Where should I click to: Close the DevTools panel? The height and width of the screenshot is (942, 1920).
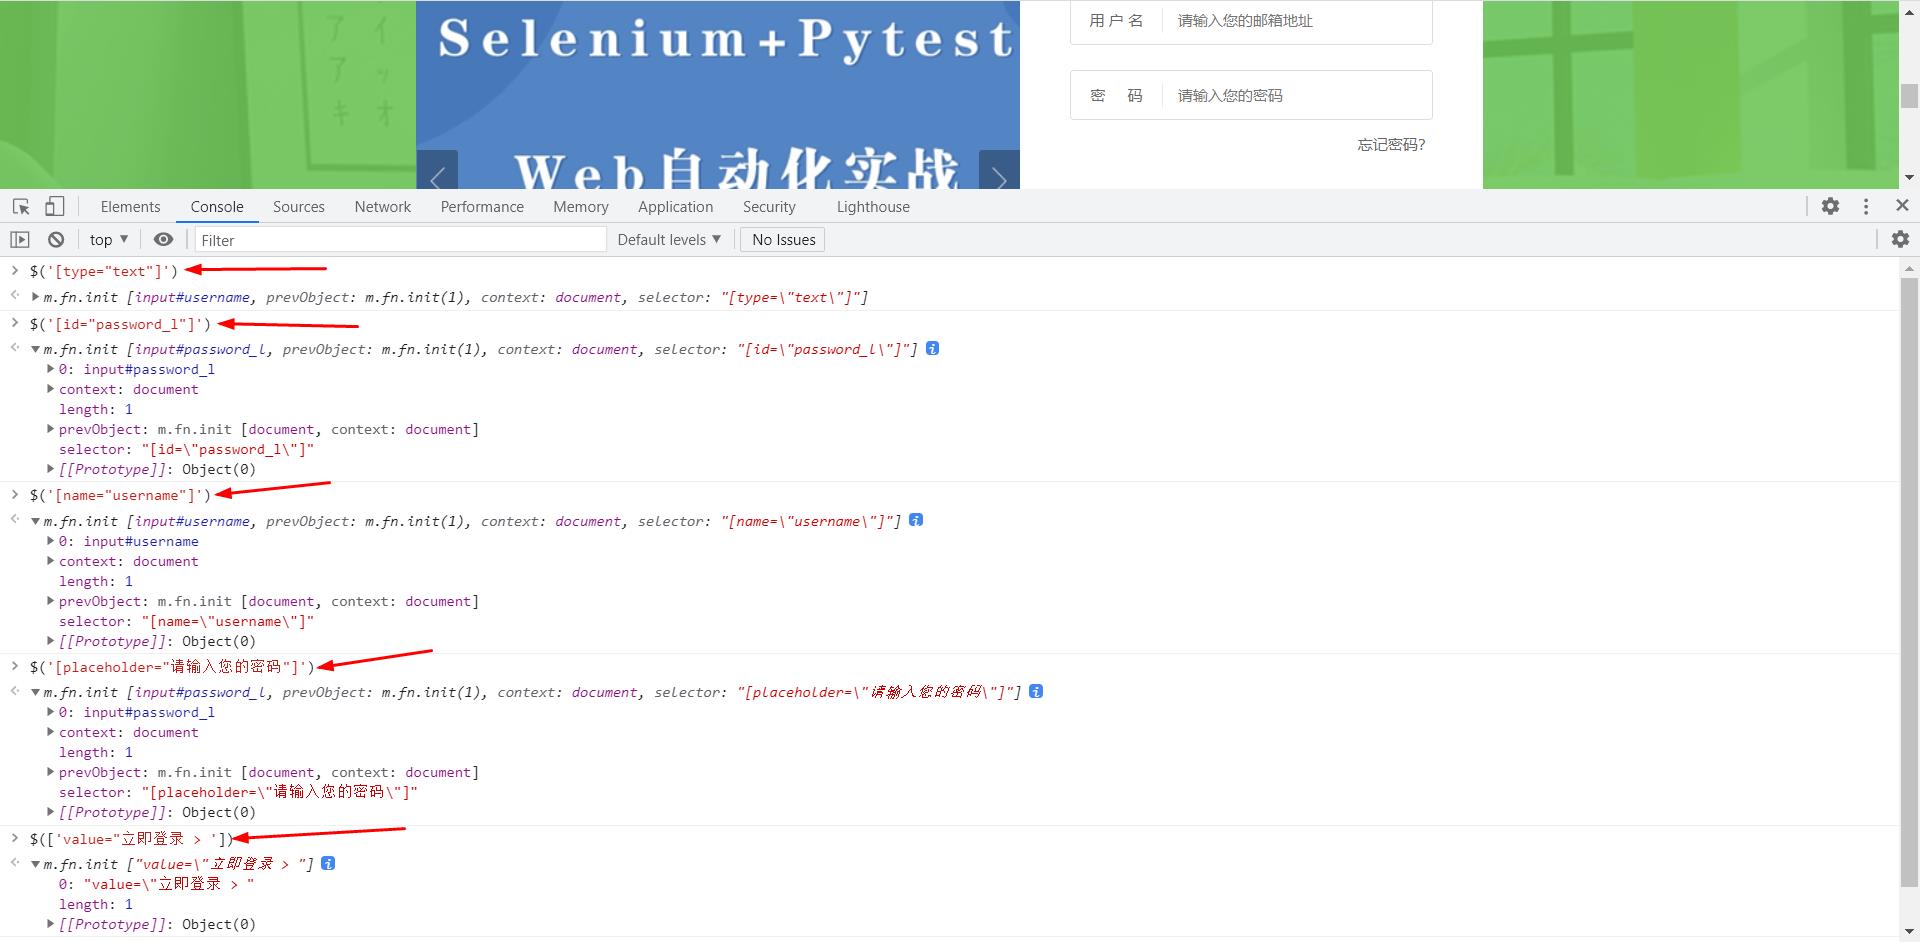1902,205
